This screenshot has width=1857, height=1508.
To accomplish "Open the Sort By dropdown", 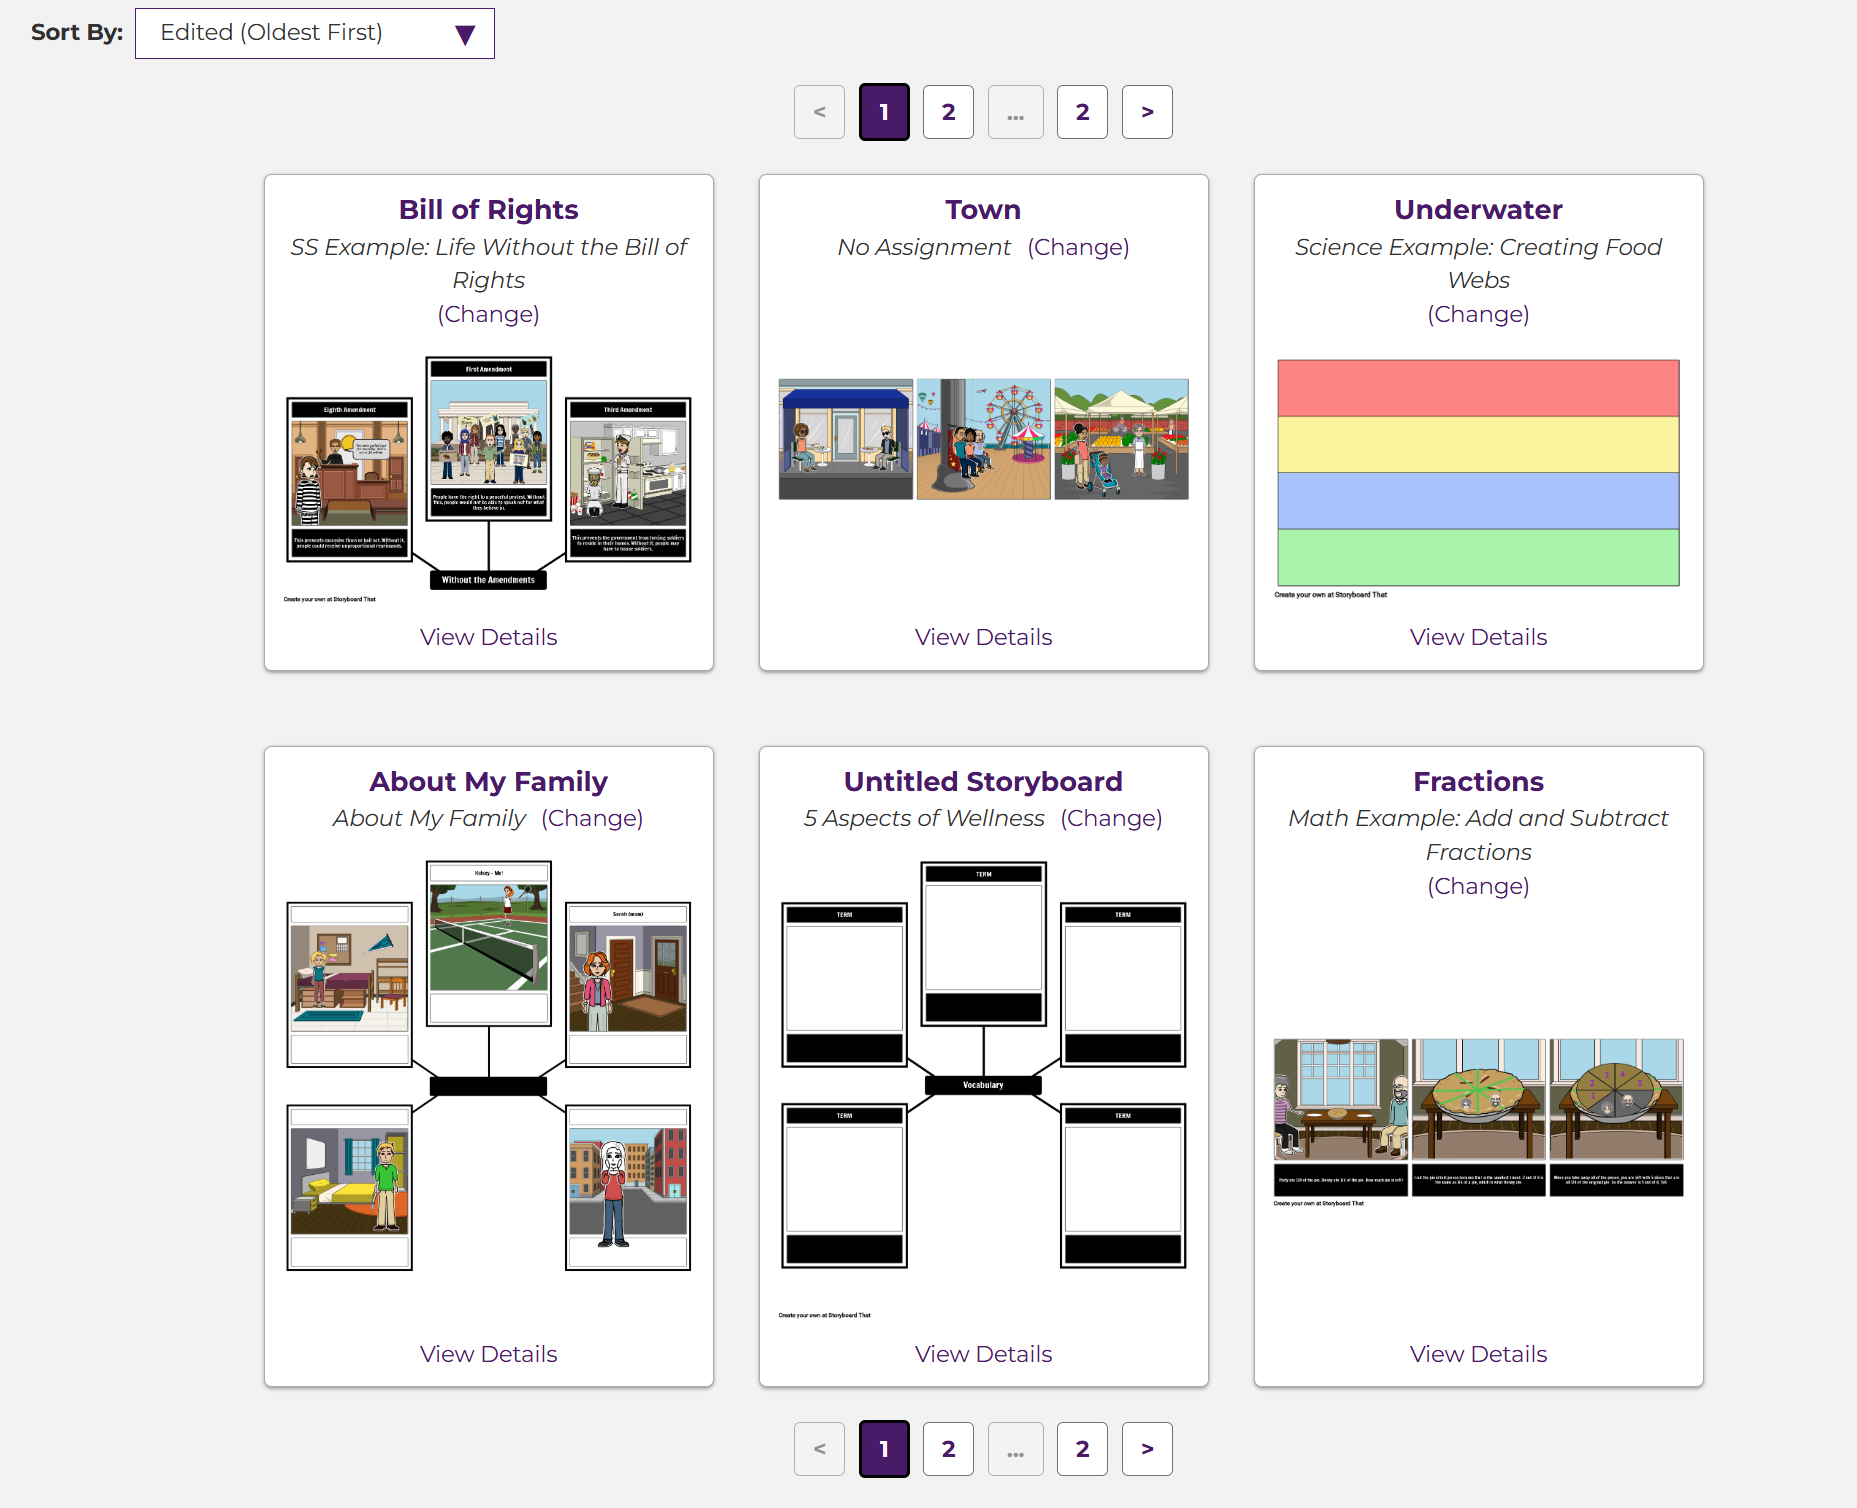I will [x=314, y=33].
